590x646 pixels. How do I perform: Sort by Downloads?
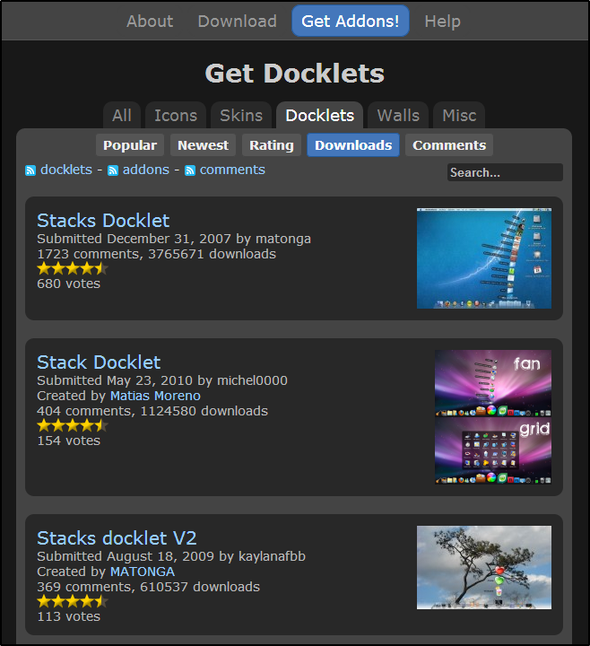pyautogui.click(x=353, y=145)
